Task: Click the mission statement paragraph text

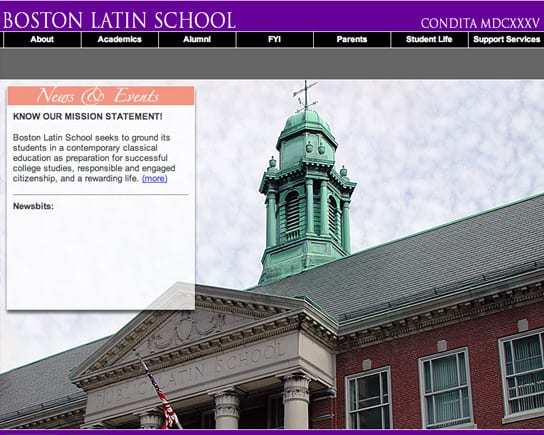Action: 94,158
